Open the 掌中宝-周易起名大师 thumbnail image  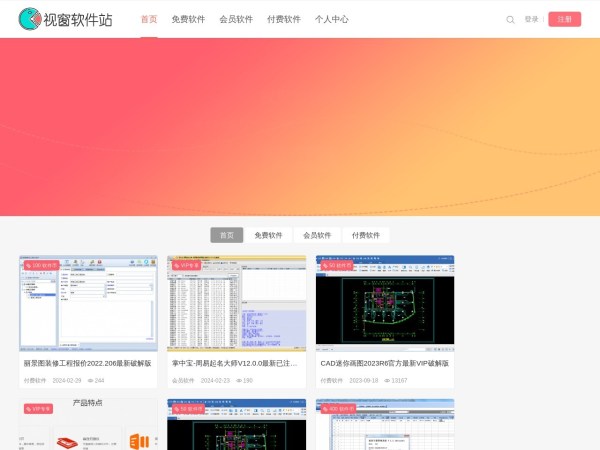(236, 303)
